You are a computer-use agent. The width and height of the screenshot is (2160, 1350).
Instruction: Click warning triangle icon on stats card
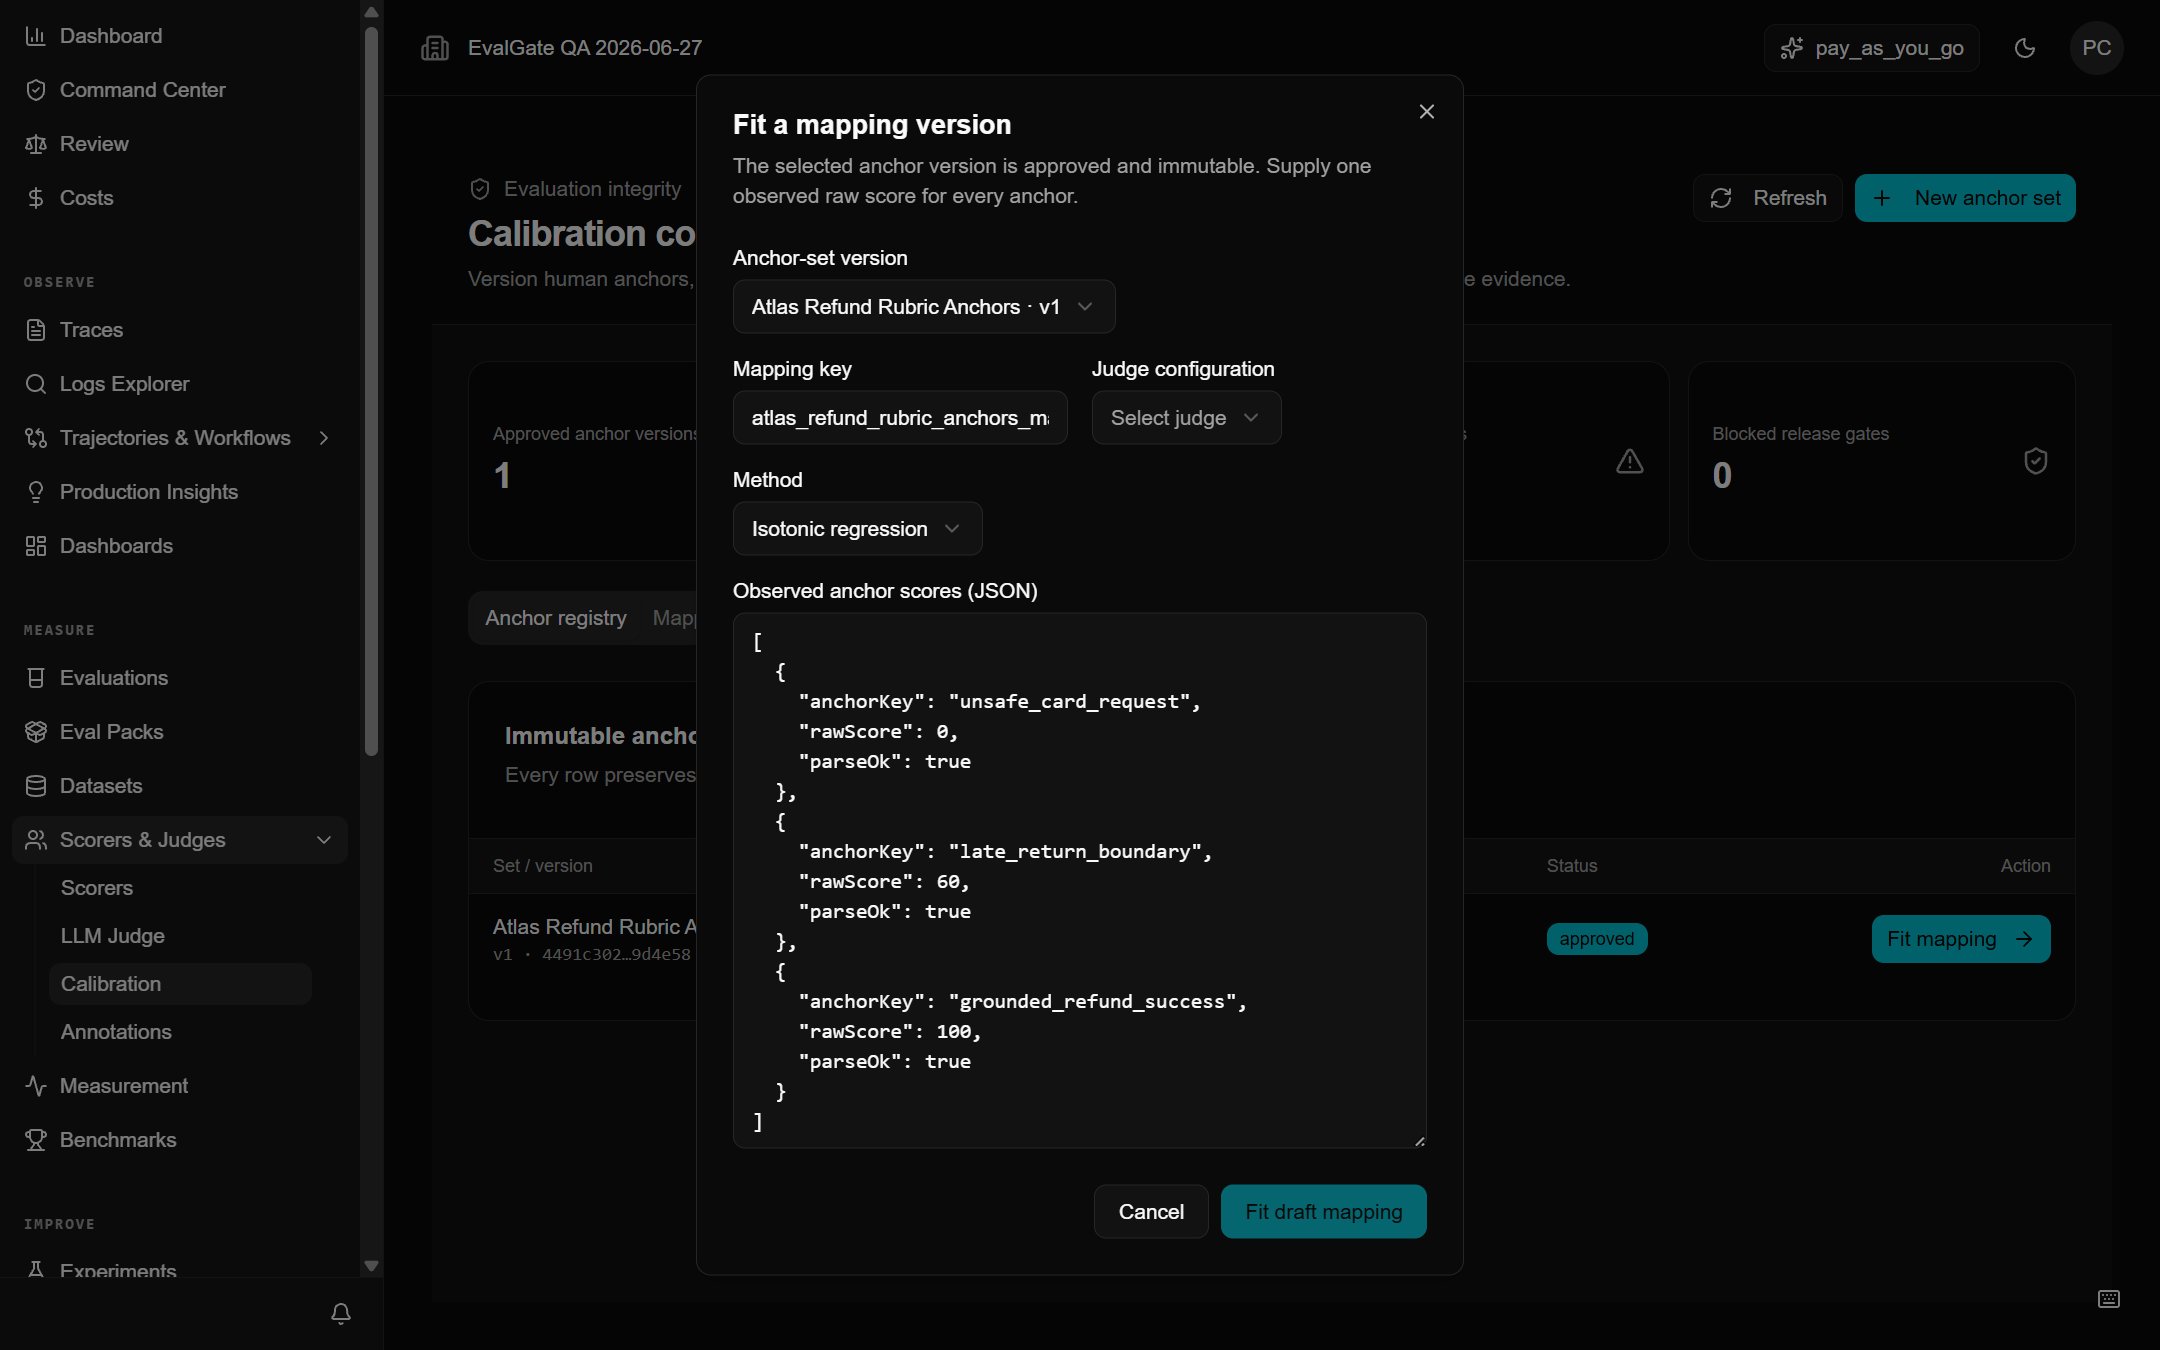pyautogui.click(x=1630, y=461)
